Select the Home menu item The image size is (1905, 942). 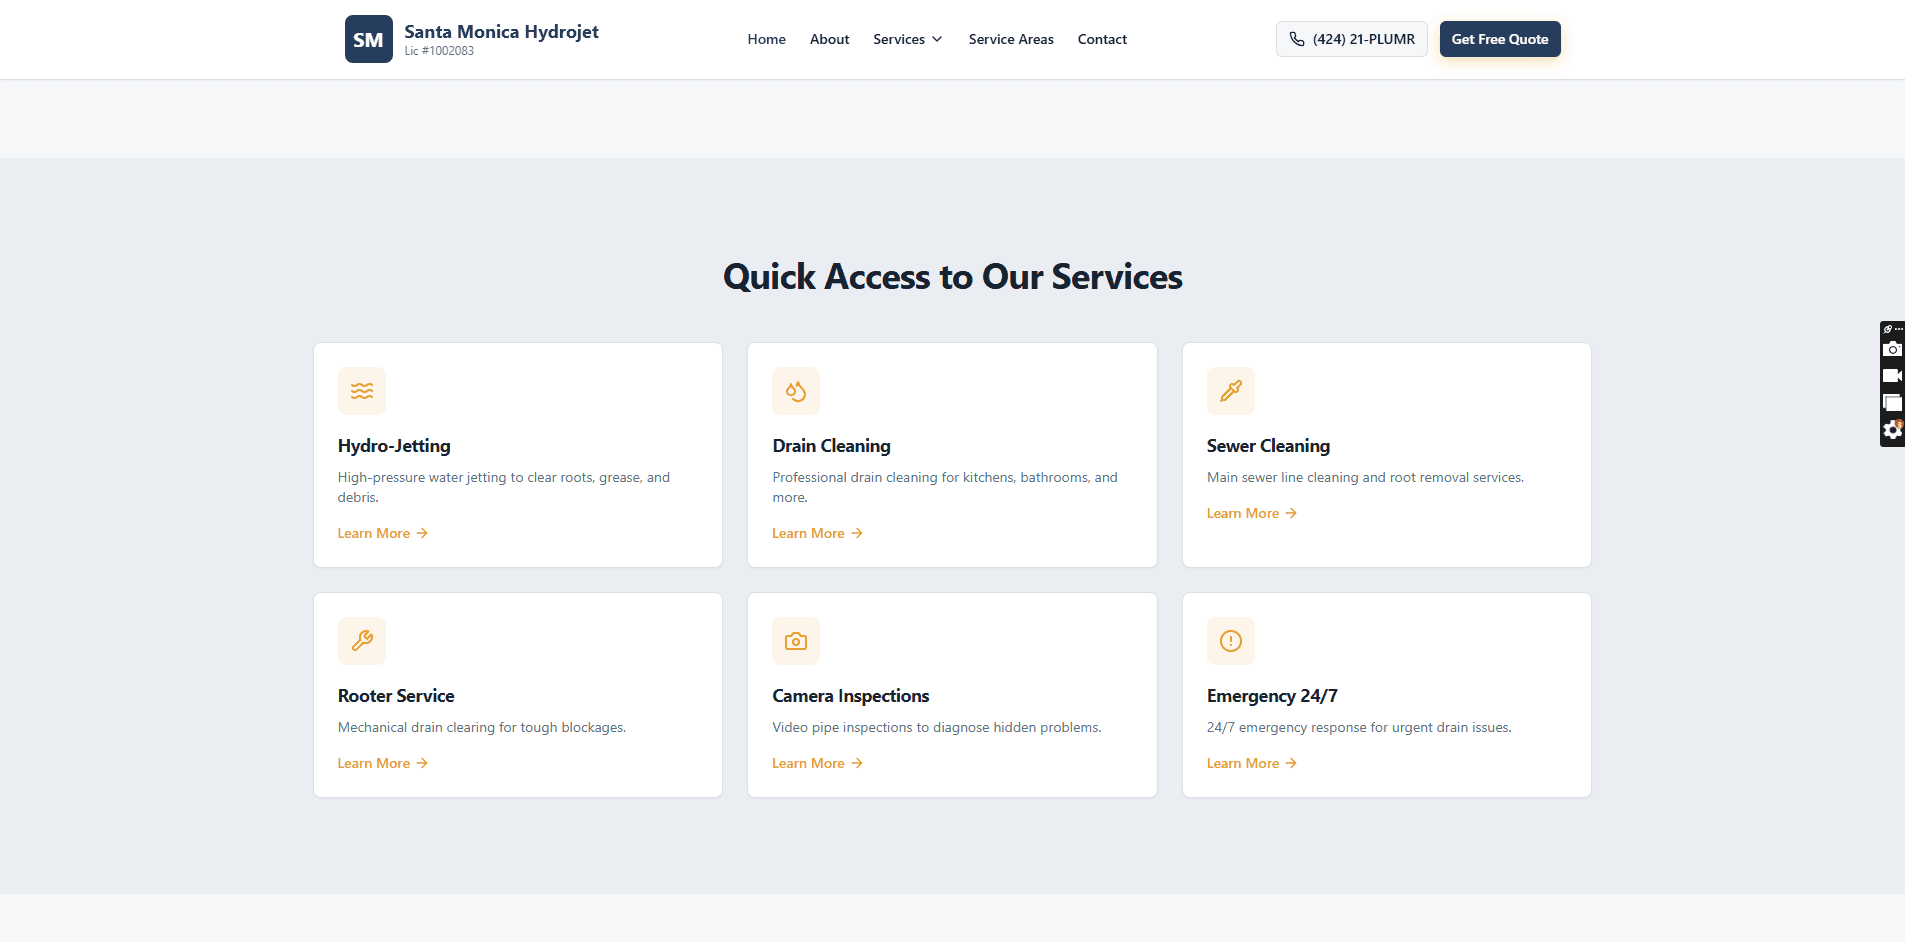pos(766,39)
